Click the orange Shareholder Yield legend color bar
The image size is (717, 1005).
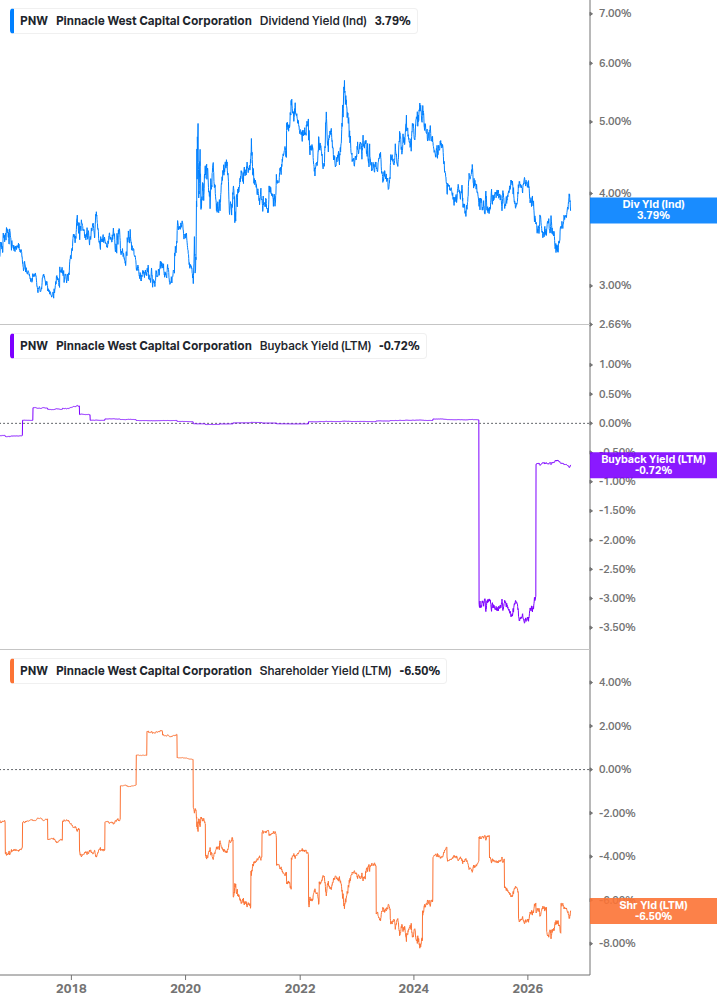point(12,671)
